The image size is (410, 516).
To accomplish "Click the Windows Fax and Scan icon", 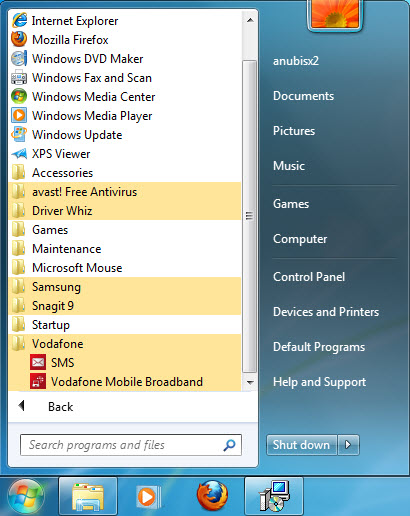I will pyautogui.click(x=19, y=78).
